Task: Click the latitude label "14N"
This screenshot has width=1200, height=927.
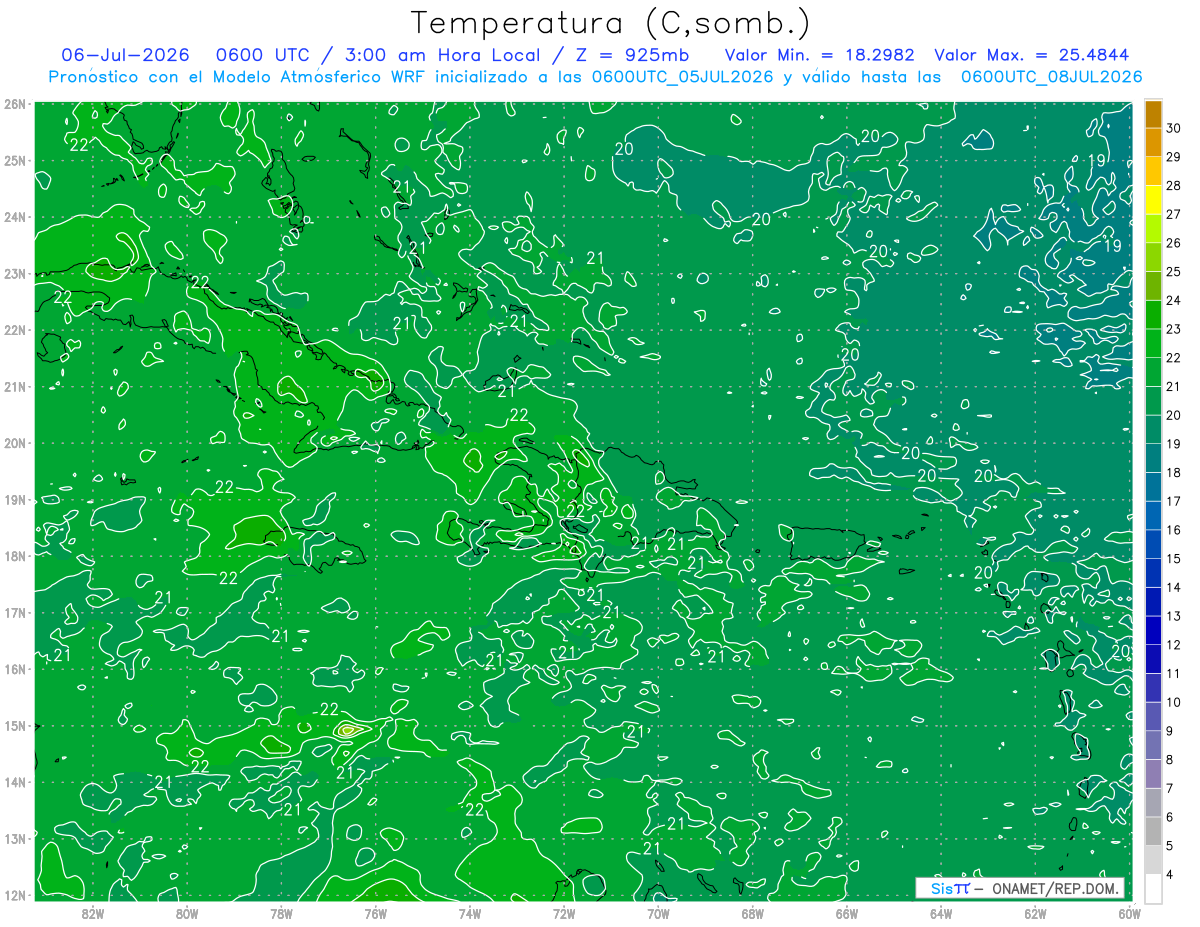Action: tap(14, 782)
